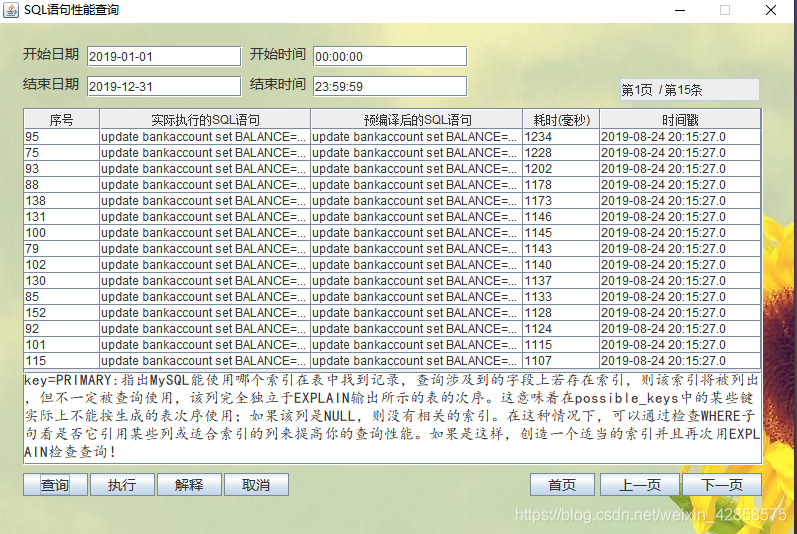Click the 预编译后的SQL语句 column header

[416, 120]
